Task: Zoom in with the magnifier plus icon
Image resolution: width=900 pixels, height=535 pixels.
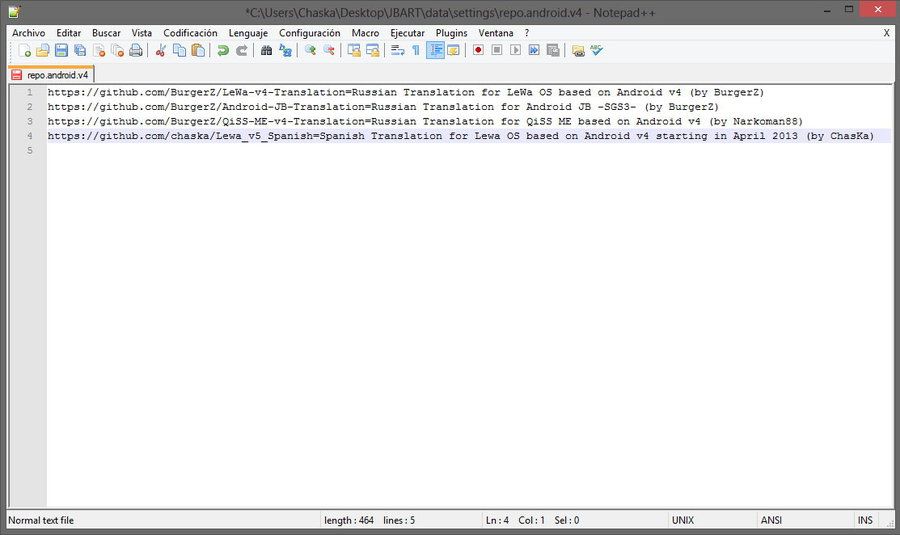Action: [x=311, y=51]
